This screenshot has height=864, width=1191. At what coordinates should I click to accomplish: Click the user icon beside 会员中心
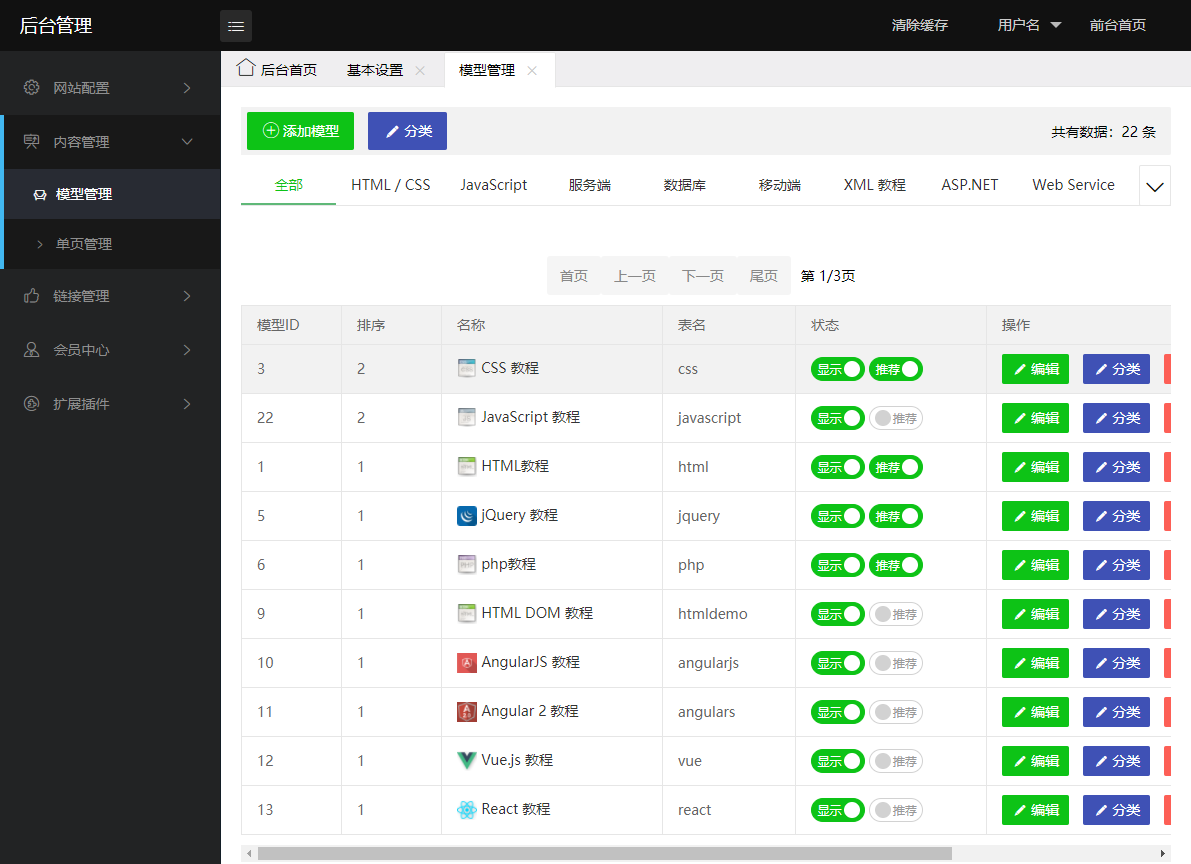coord(32,350)
